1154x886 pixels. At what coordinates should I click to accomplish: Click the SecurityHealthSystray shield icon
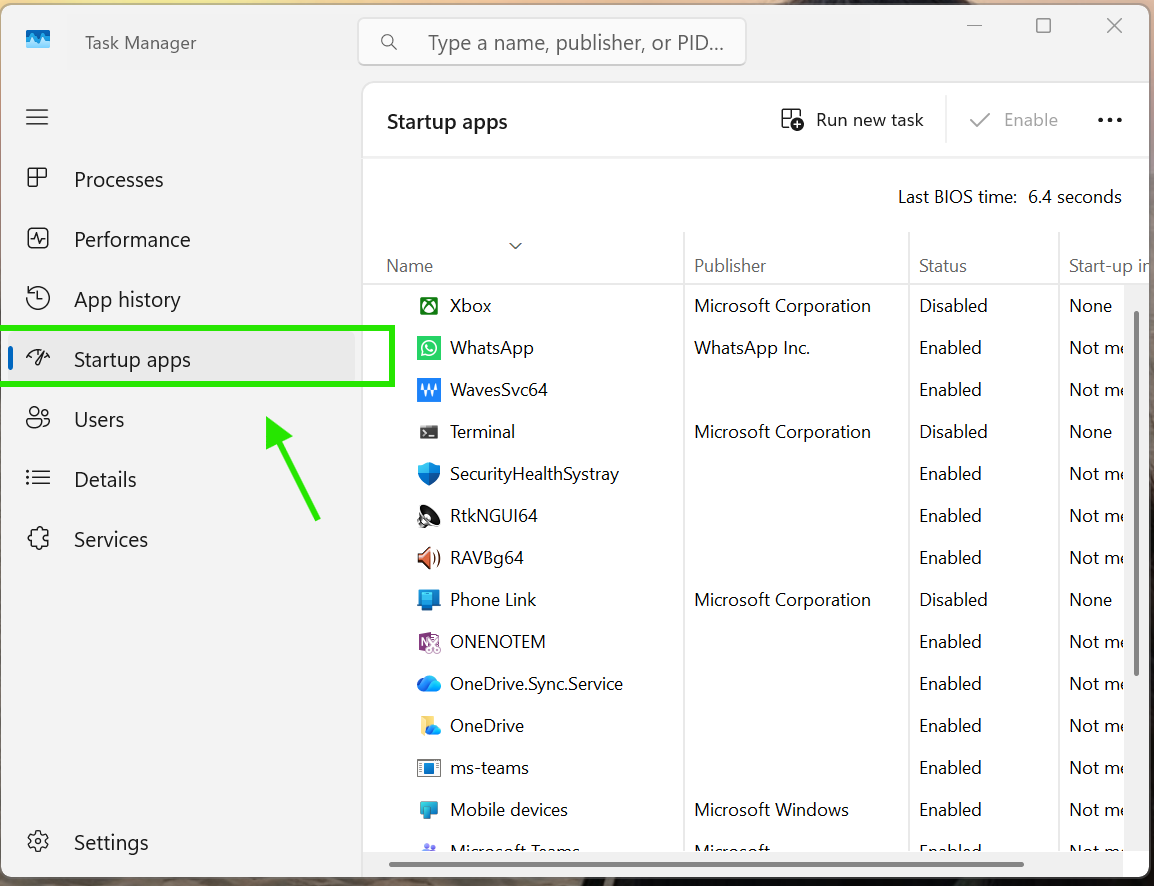(428, 474)
